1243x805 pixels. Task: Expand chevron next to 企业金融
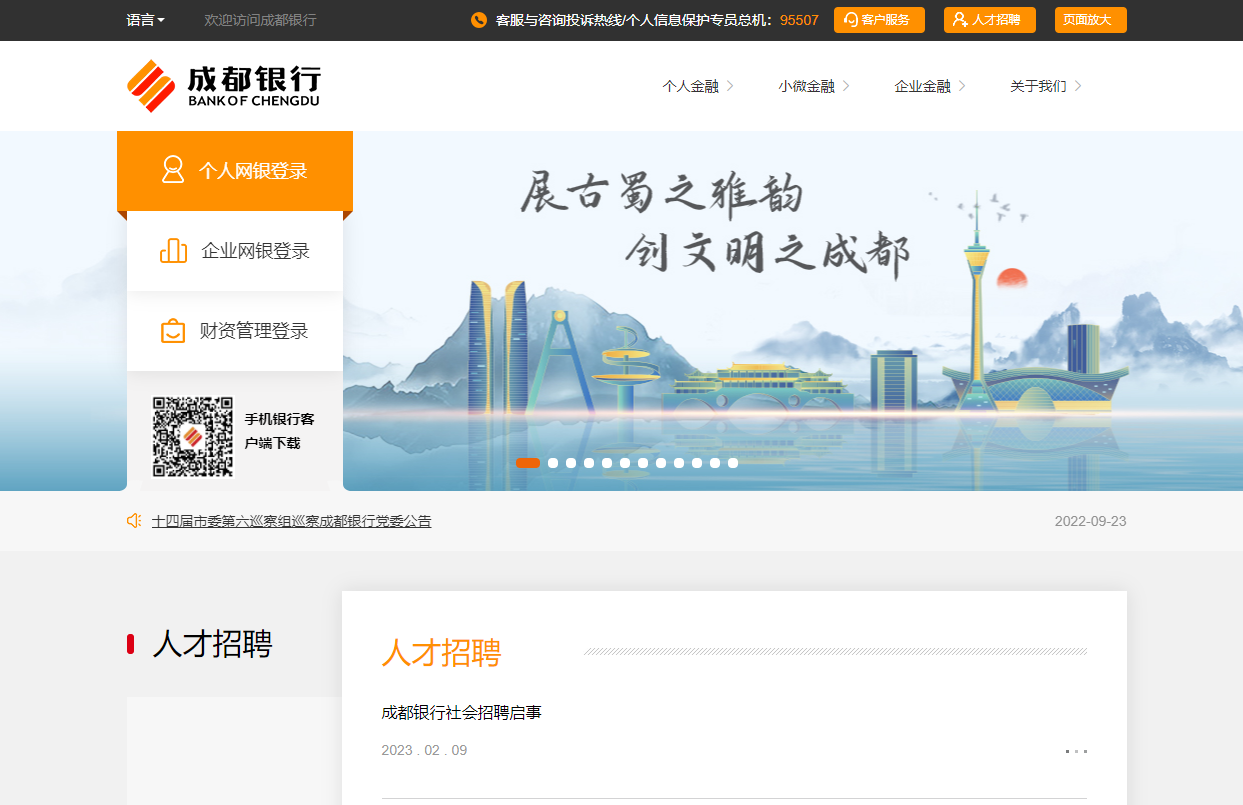[962, 86]
